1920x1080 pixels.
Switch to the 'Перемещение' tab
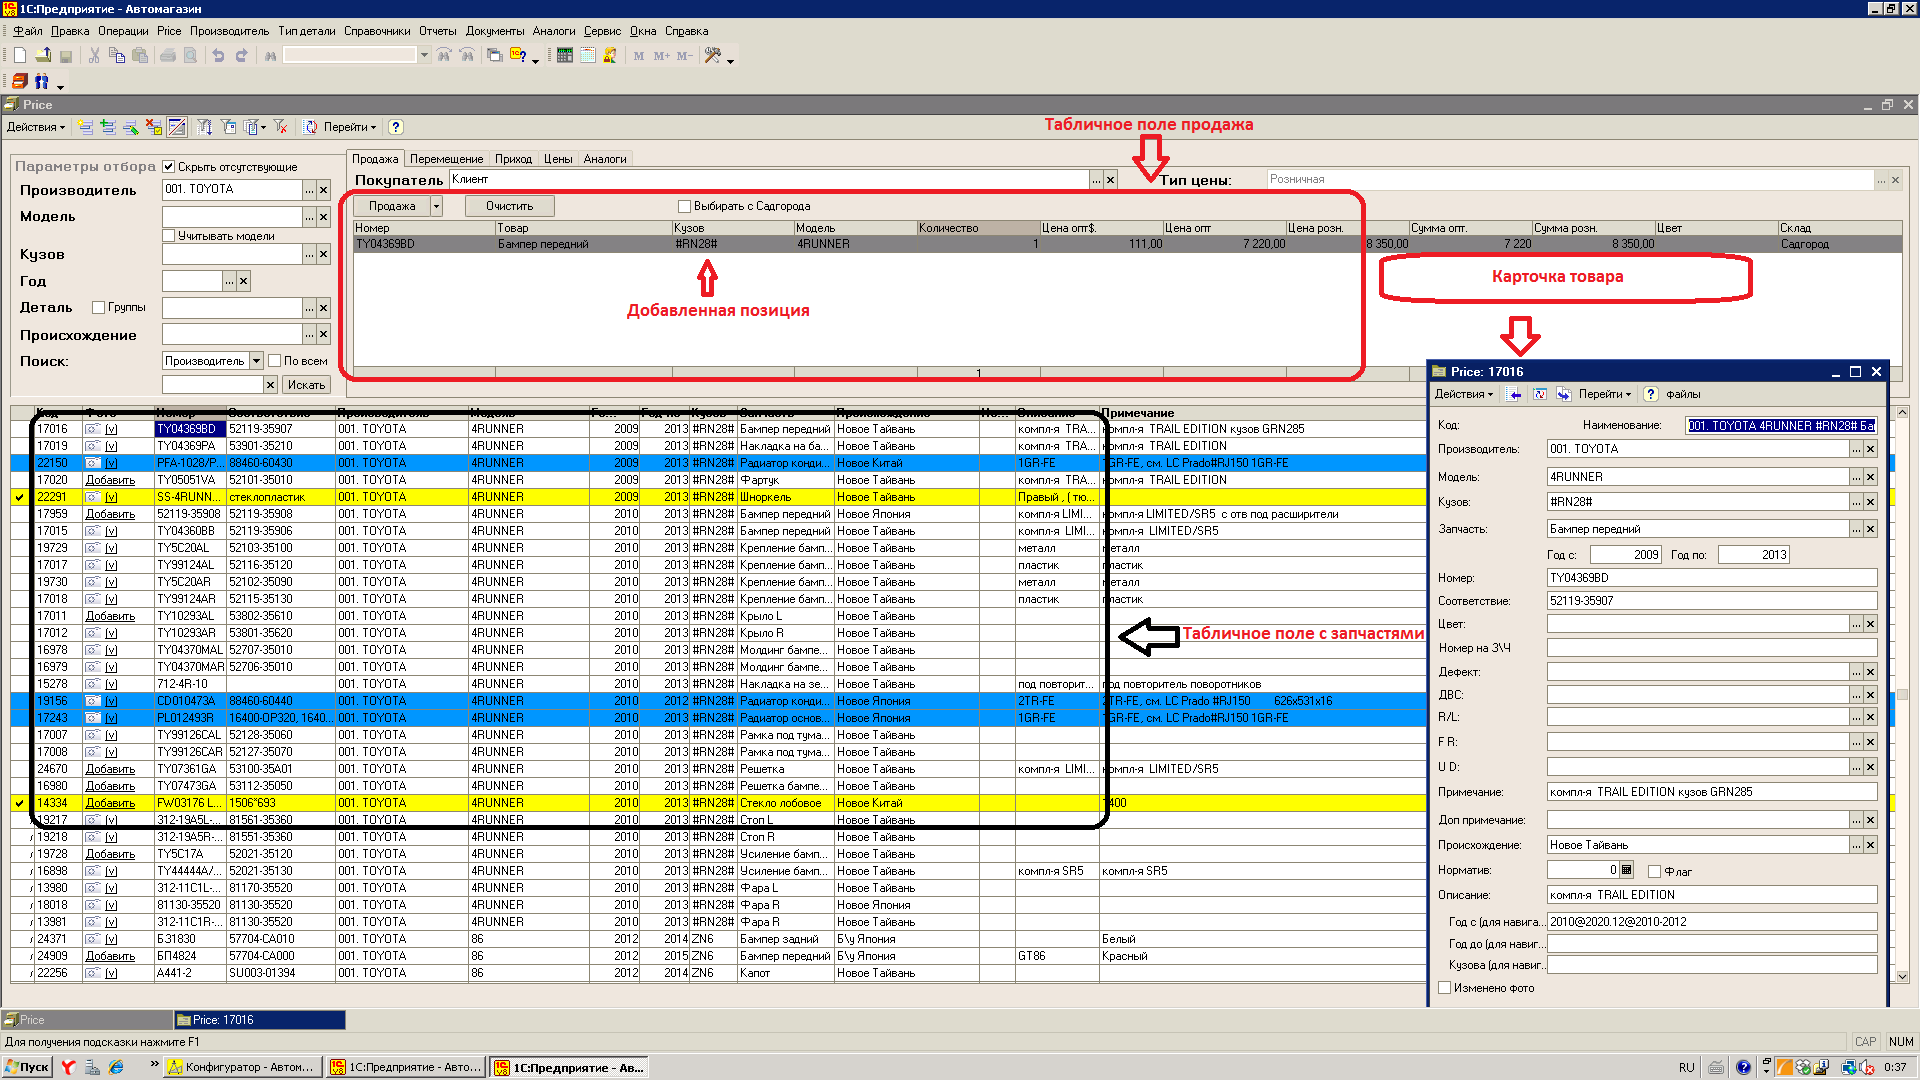click(446, 159)
